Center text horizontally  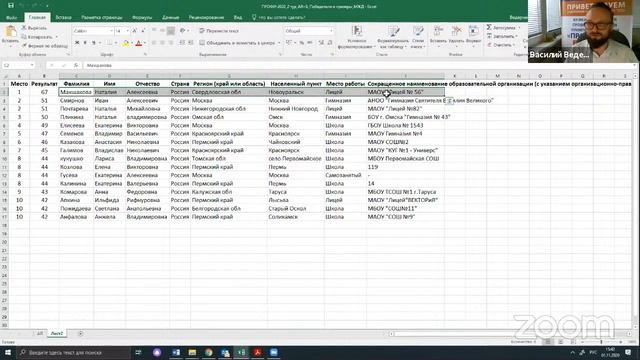(x=162, y=43)
